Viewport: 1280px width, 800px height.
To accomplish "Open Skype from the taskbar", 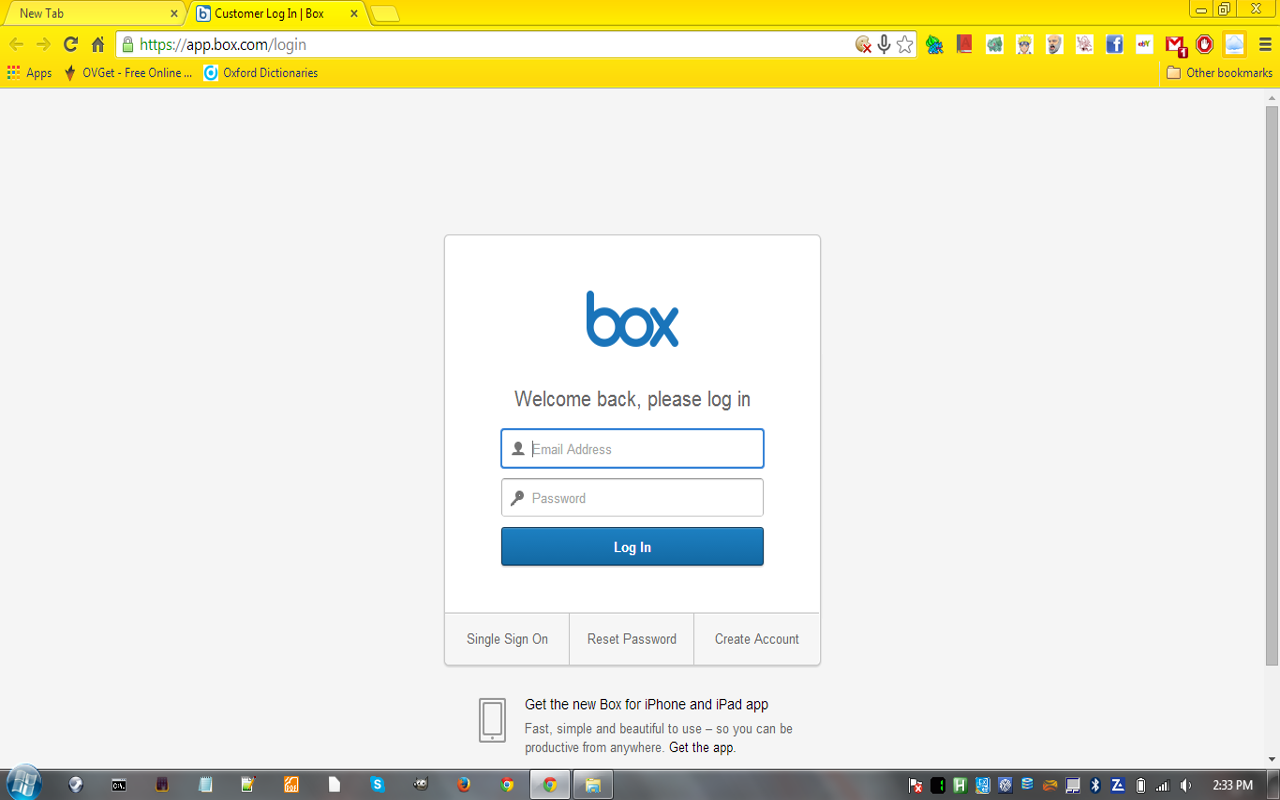I will pyautogui.click(x=377, y=785).
